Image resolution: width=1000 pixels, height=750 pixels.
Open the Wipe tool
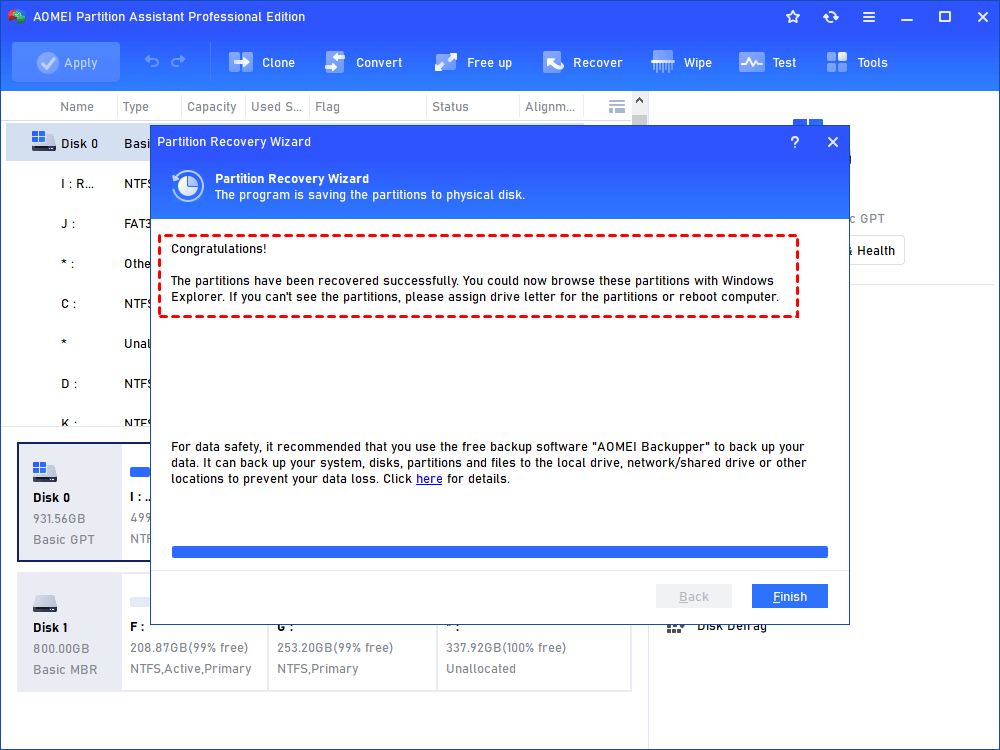(681, 62)
